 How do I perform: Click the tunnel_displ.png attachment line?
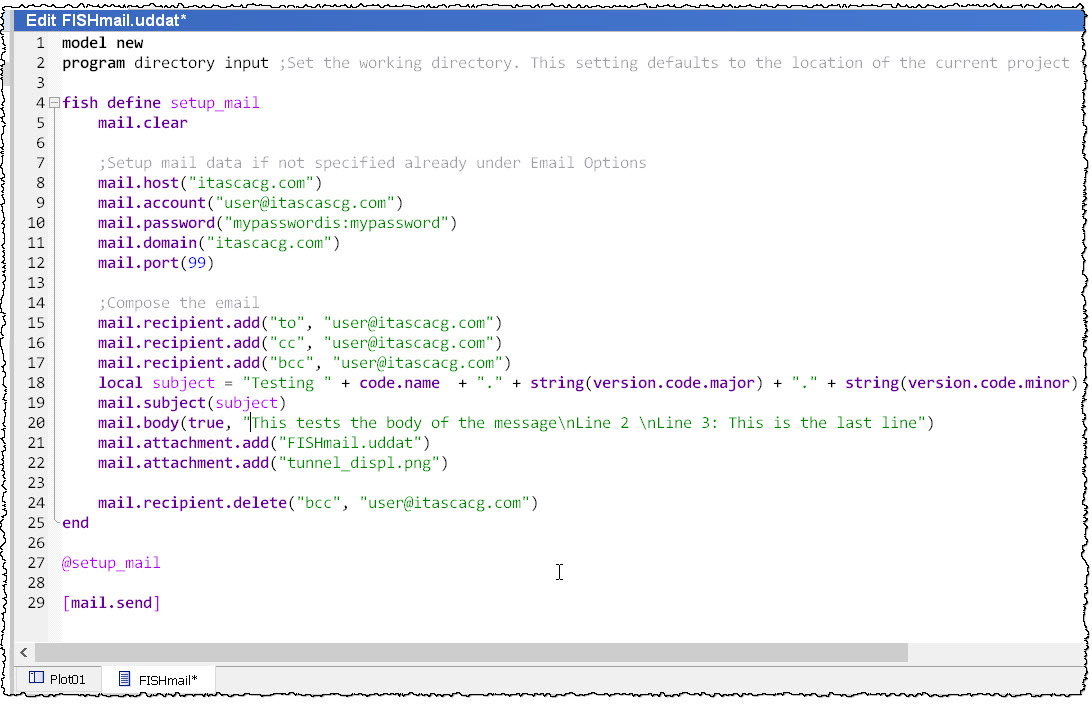(x=273, y=463)
